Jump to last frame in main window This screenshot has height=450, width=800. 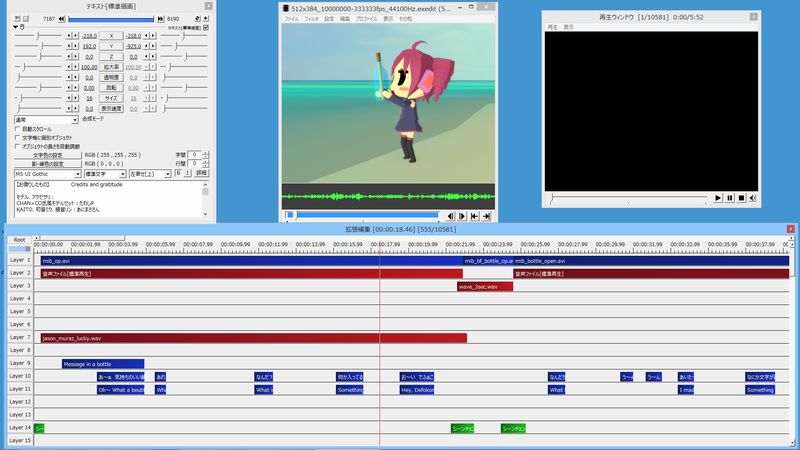click(487, 216)
